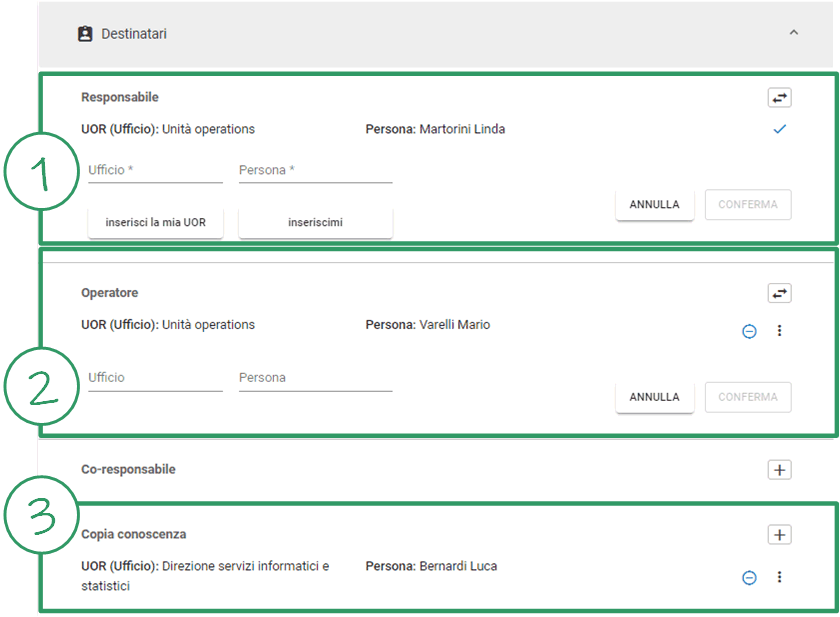Remove Bernardi Luca using the minus icon
This screenshot has height=617, width=840.
[x=749, y=577]
